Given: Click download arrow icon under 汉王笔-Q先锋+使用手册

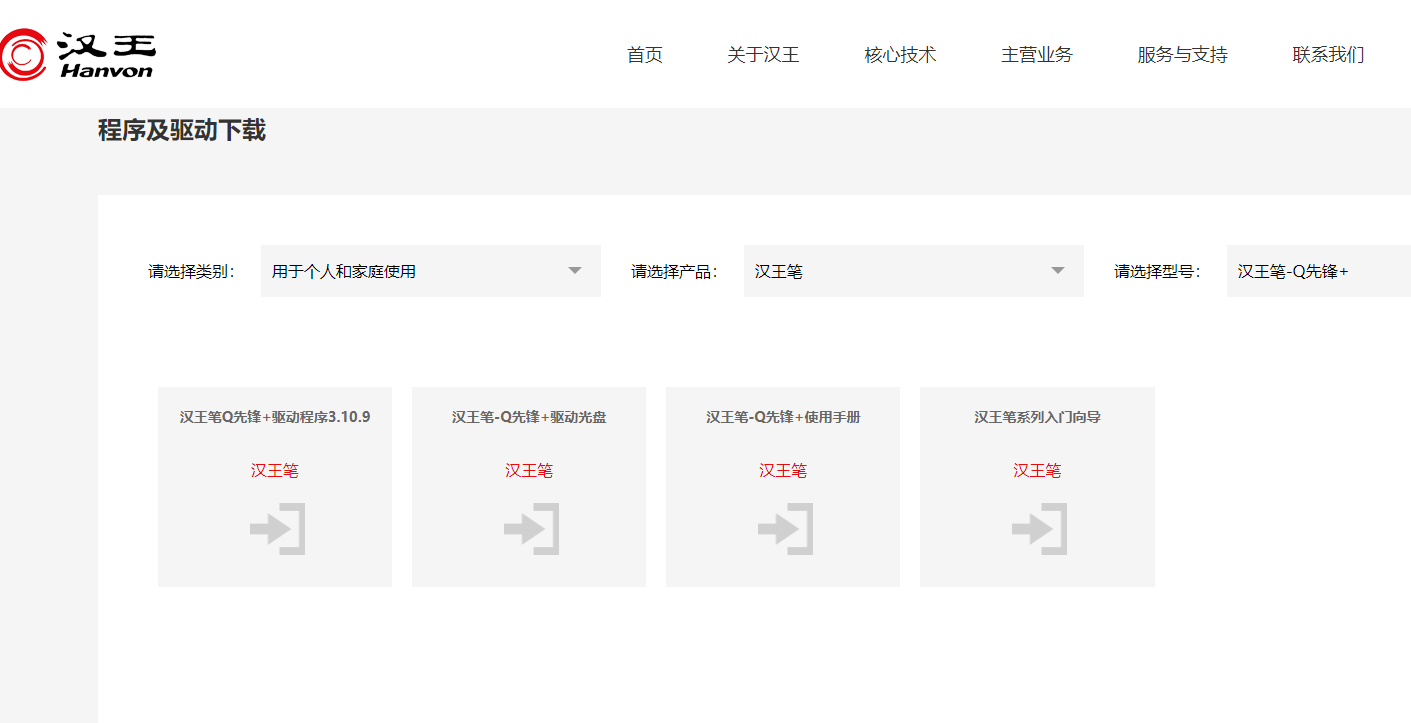Looking at the screenshot, I should (785, 529).
